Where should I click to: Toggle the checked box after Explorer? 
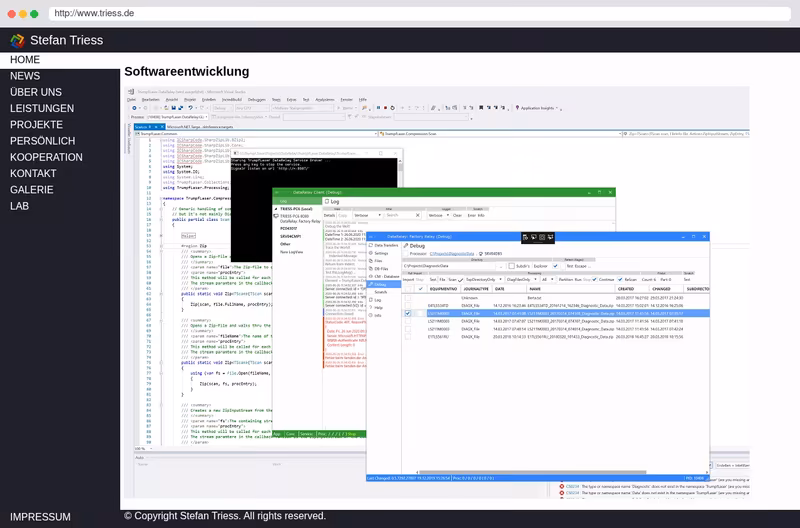[x=555, y=266]
